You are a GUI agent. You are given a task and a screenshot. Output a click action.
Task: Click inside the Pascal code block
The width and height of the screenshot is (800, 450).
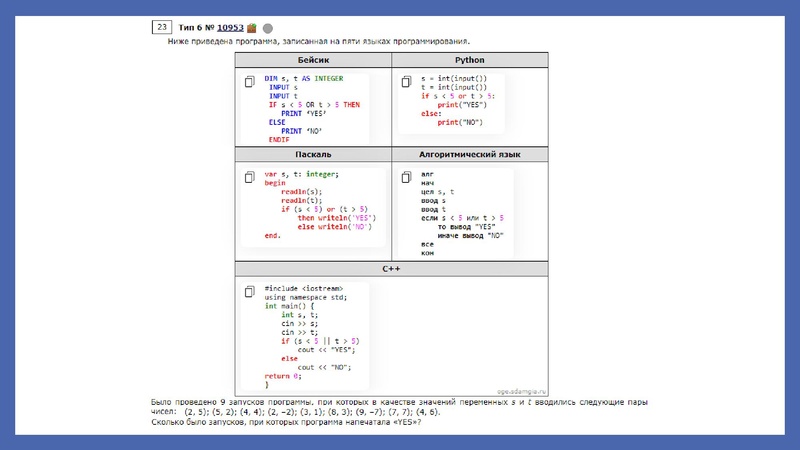[320, 205]
